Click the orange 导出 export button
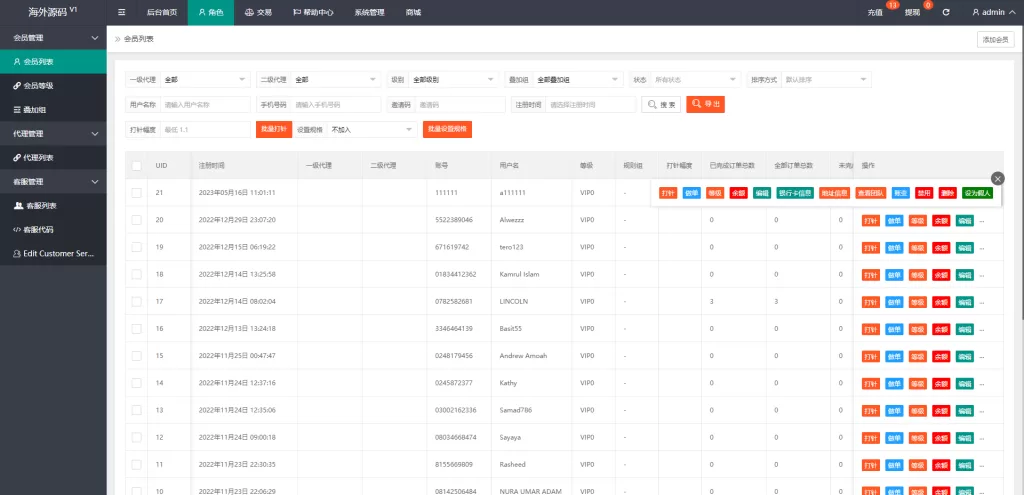Viewport: 1024px width, 495px height. coord(705,104)
